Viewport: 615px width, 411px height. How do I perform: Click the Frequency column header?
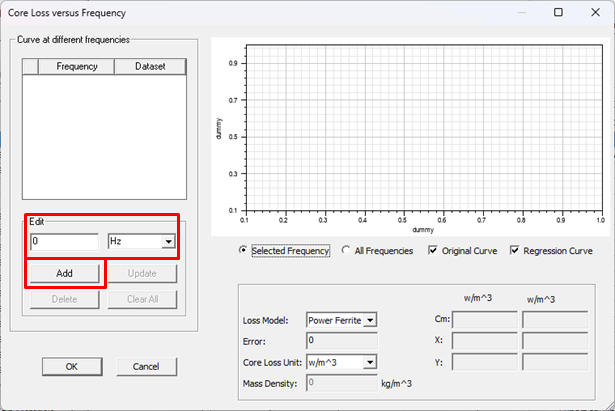click(77, 67)
